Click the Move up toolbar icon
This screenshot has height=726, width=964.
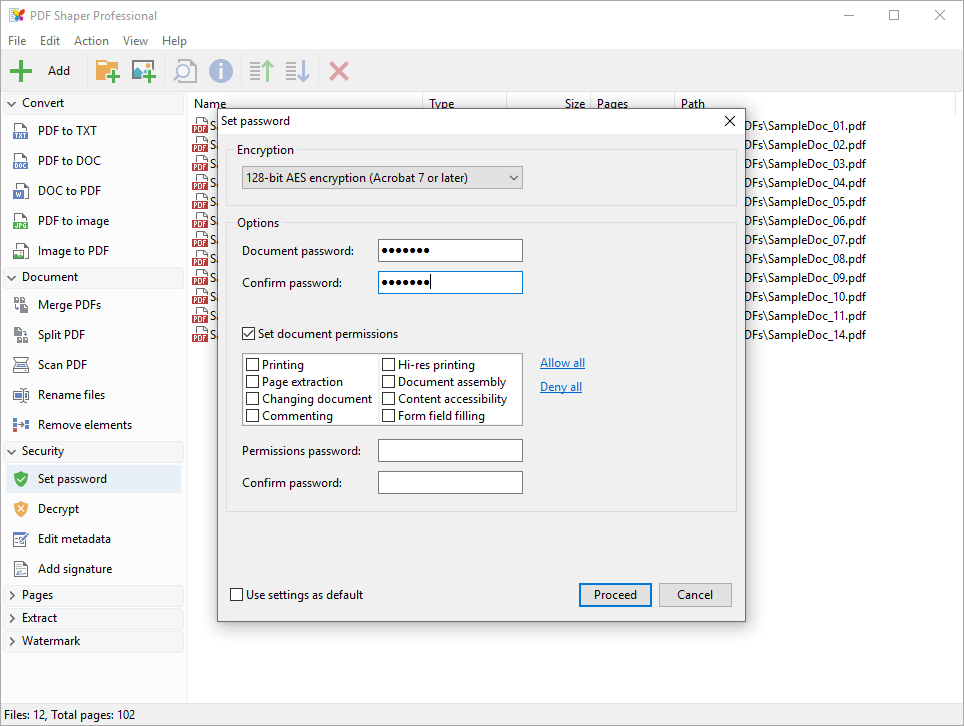tap(261, 71)
